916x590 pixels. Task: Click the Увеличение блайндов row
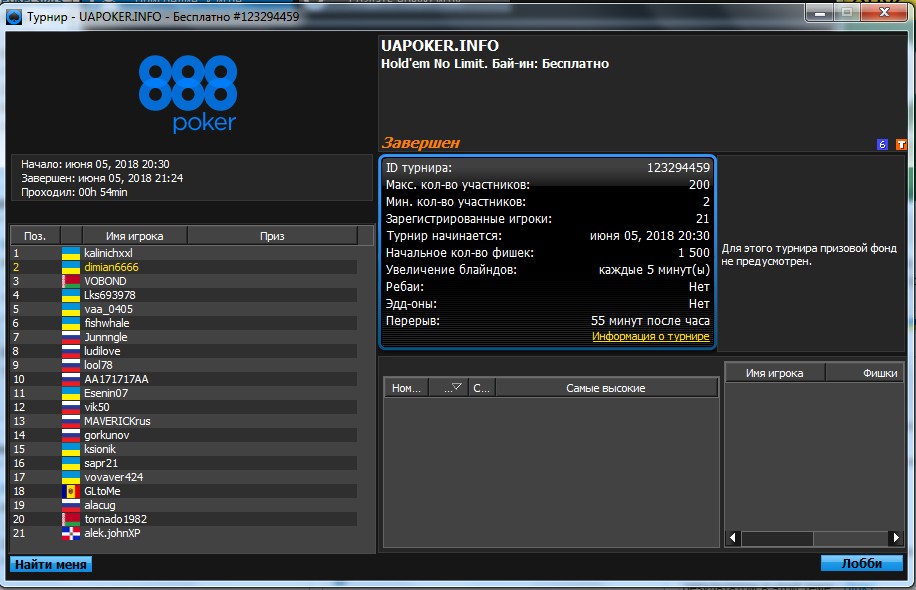pos(547,270)
